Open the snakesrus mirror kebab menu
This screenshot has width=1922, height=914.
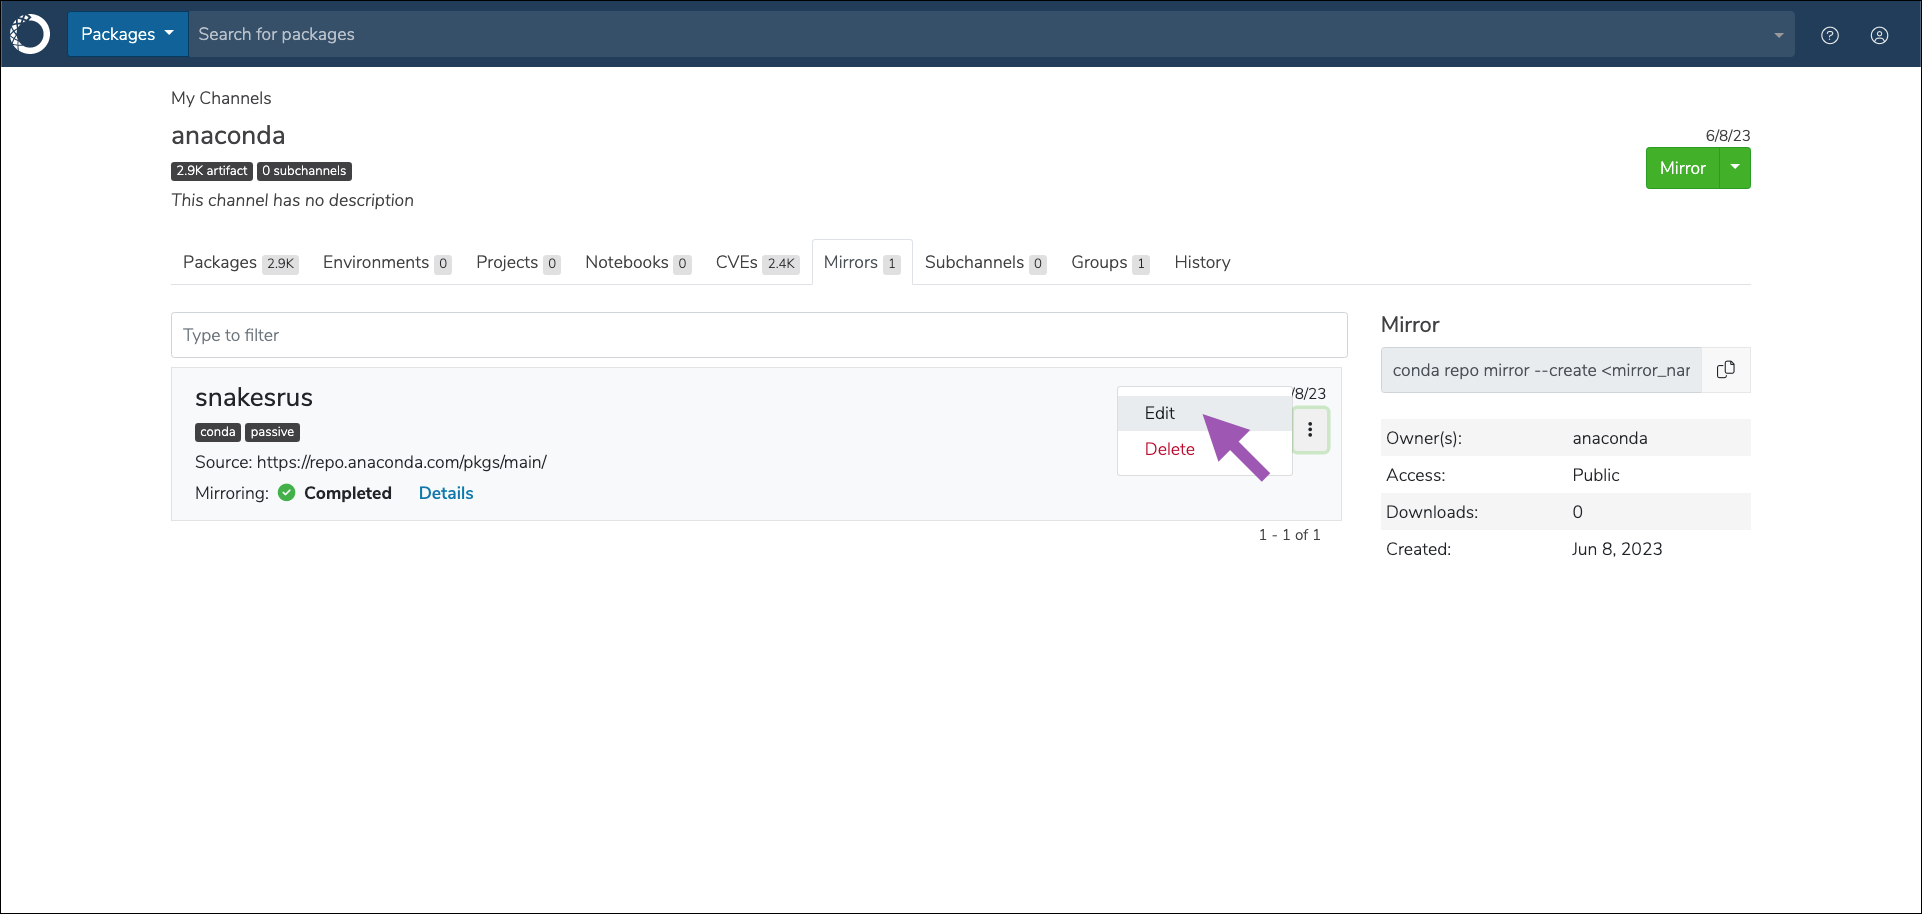(x=1310, y=430)
